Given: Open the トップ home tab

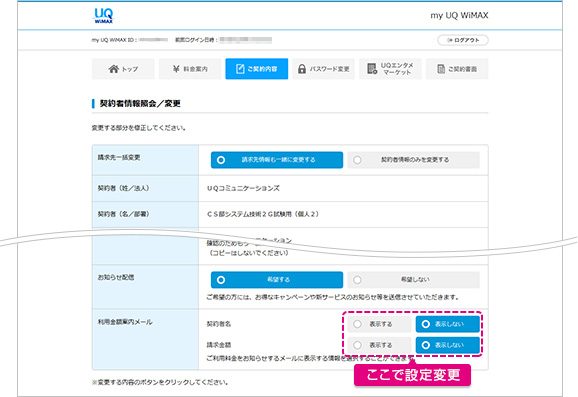Looking at the screenshot, I should pos(123,69).
